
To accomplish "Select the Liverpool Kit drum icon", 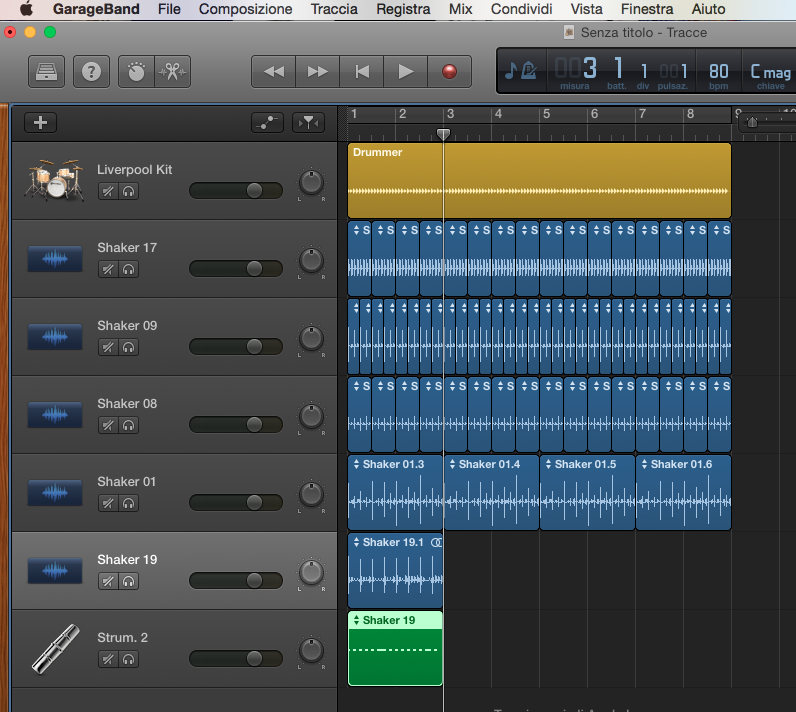I will [54, 180].
